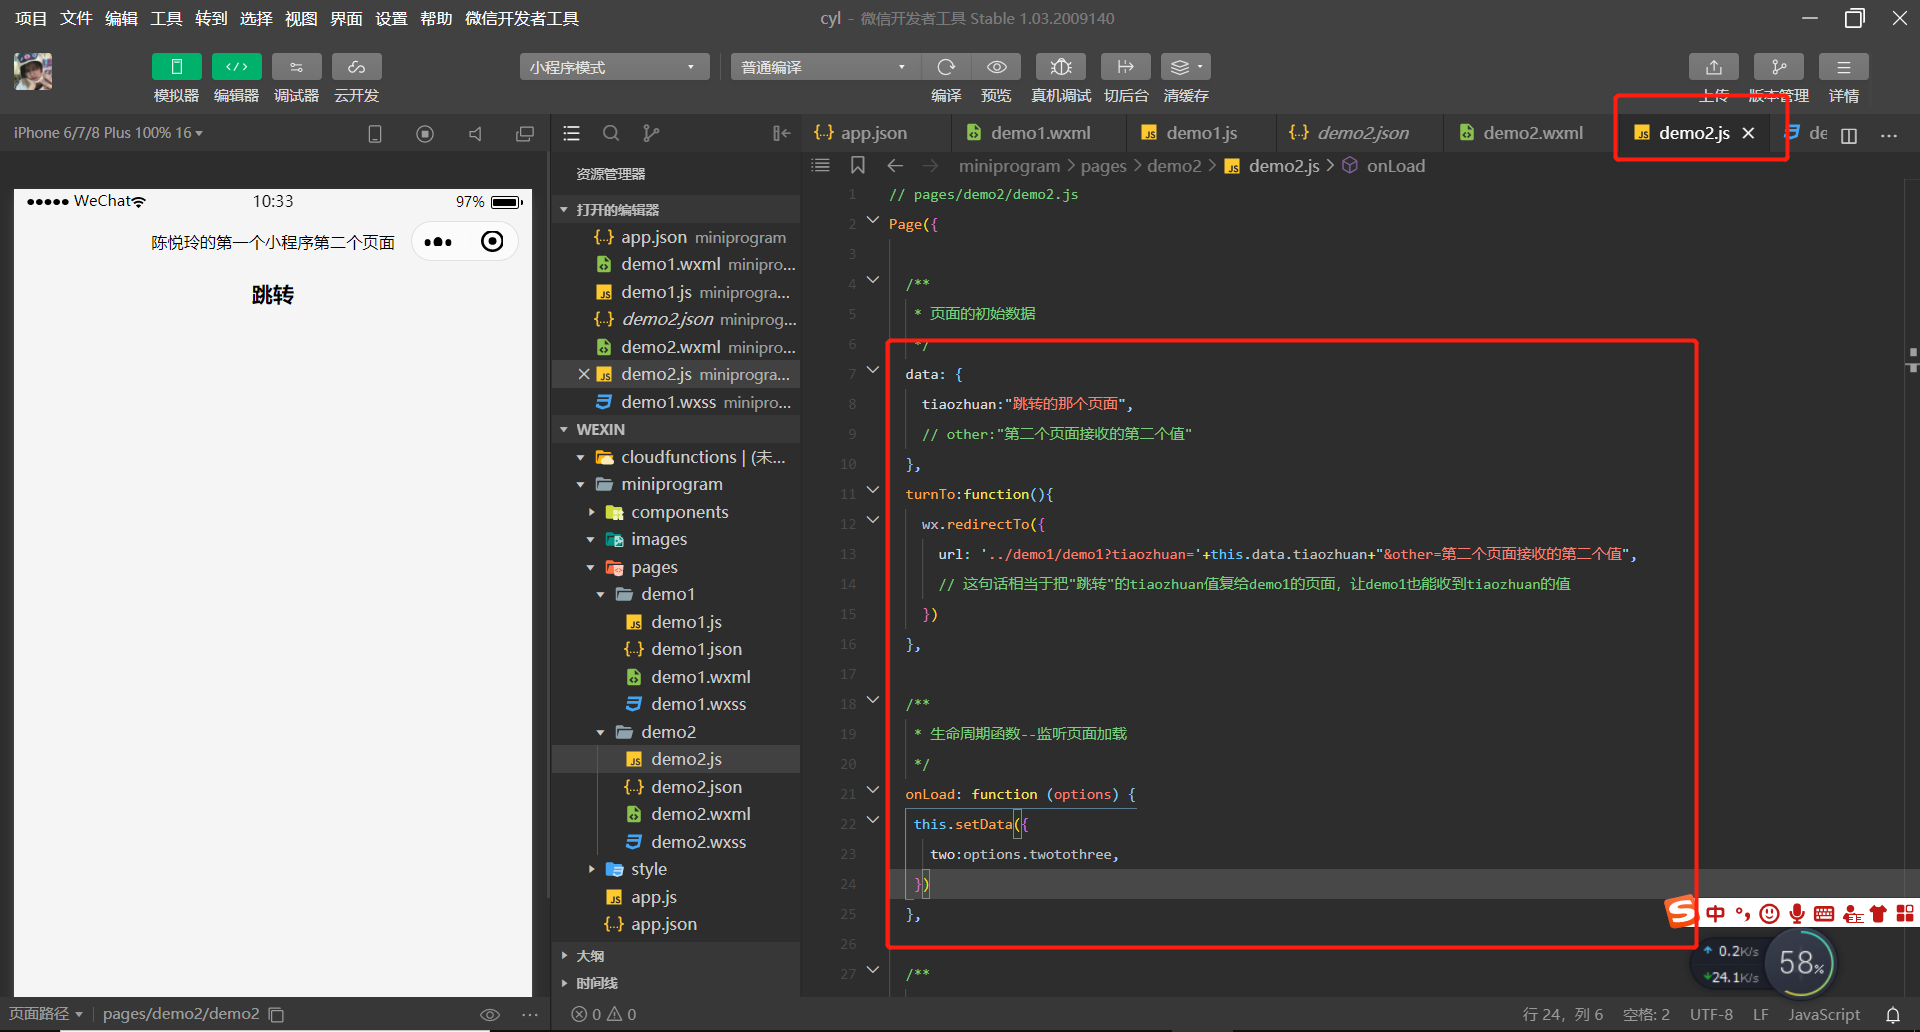
Task: Click the rotate device icon in simulator
Action: coord(375,134)
